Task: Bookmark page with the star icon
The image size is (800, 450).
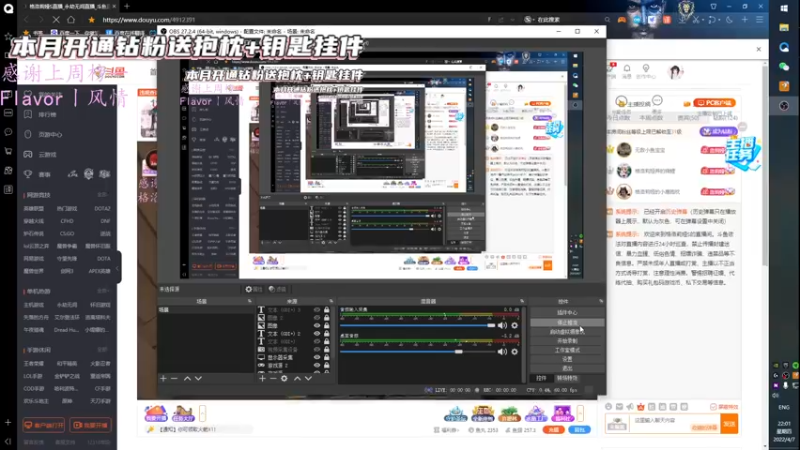Action: click(91, 20)
